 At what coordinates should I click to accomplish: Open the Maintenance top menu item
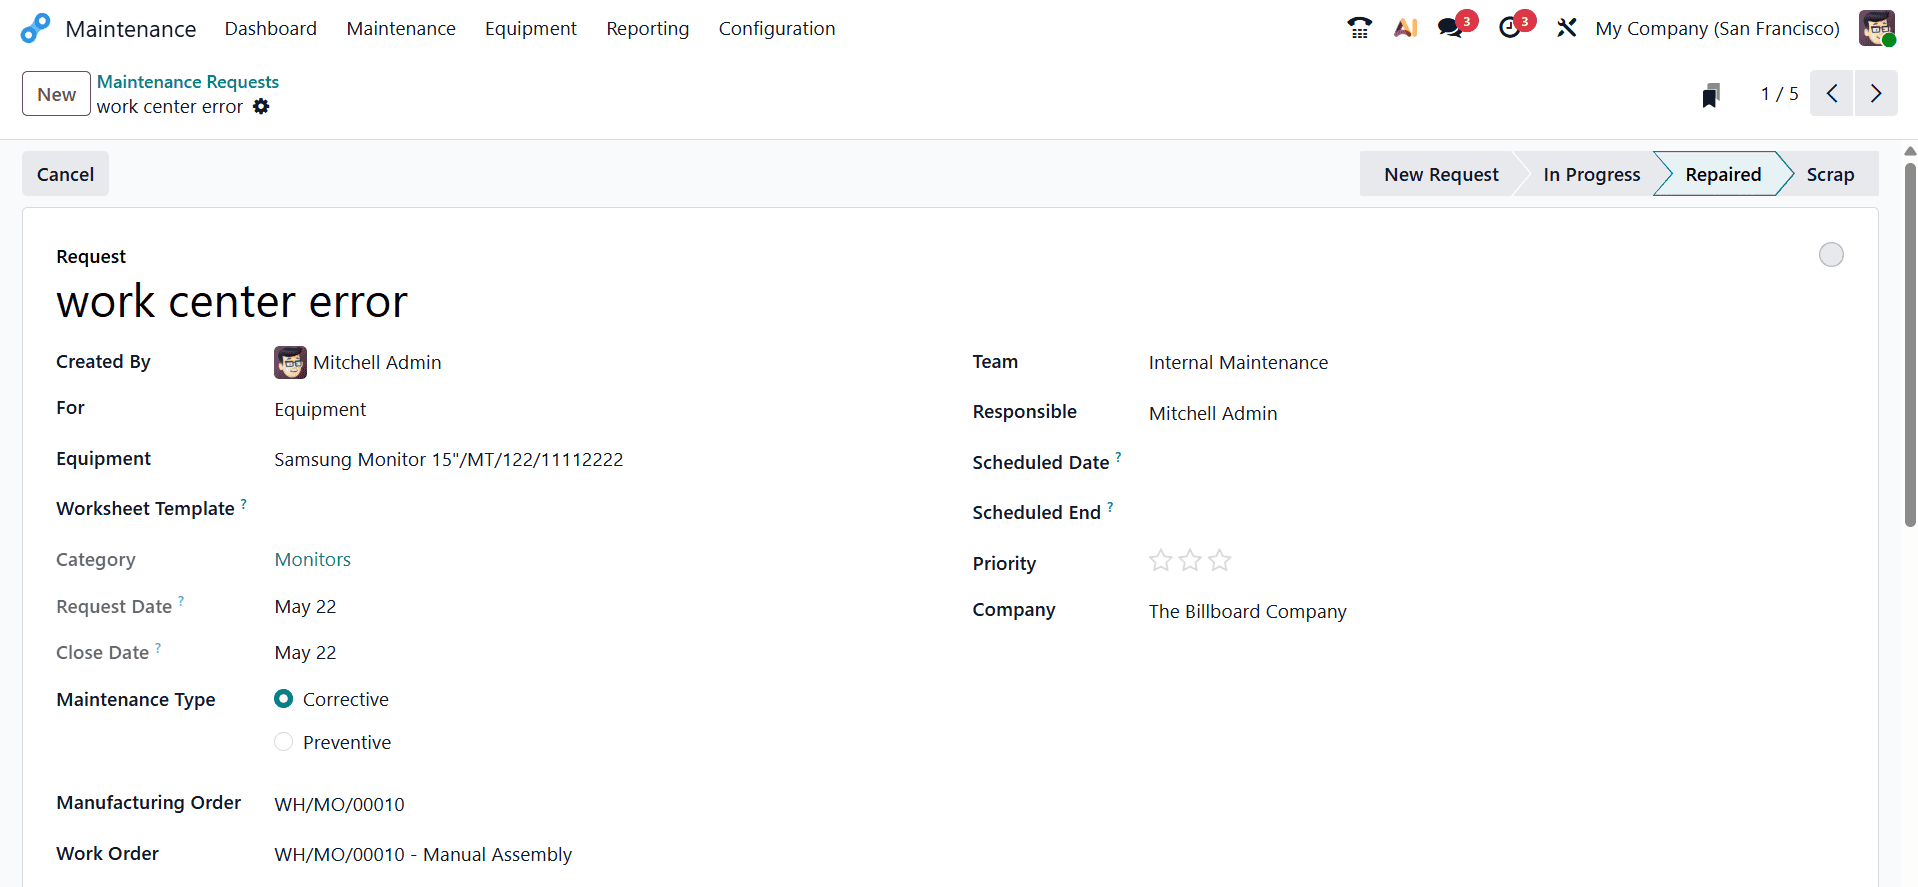401,28
